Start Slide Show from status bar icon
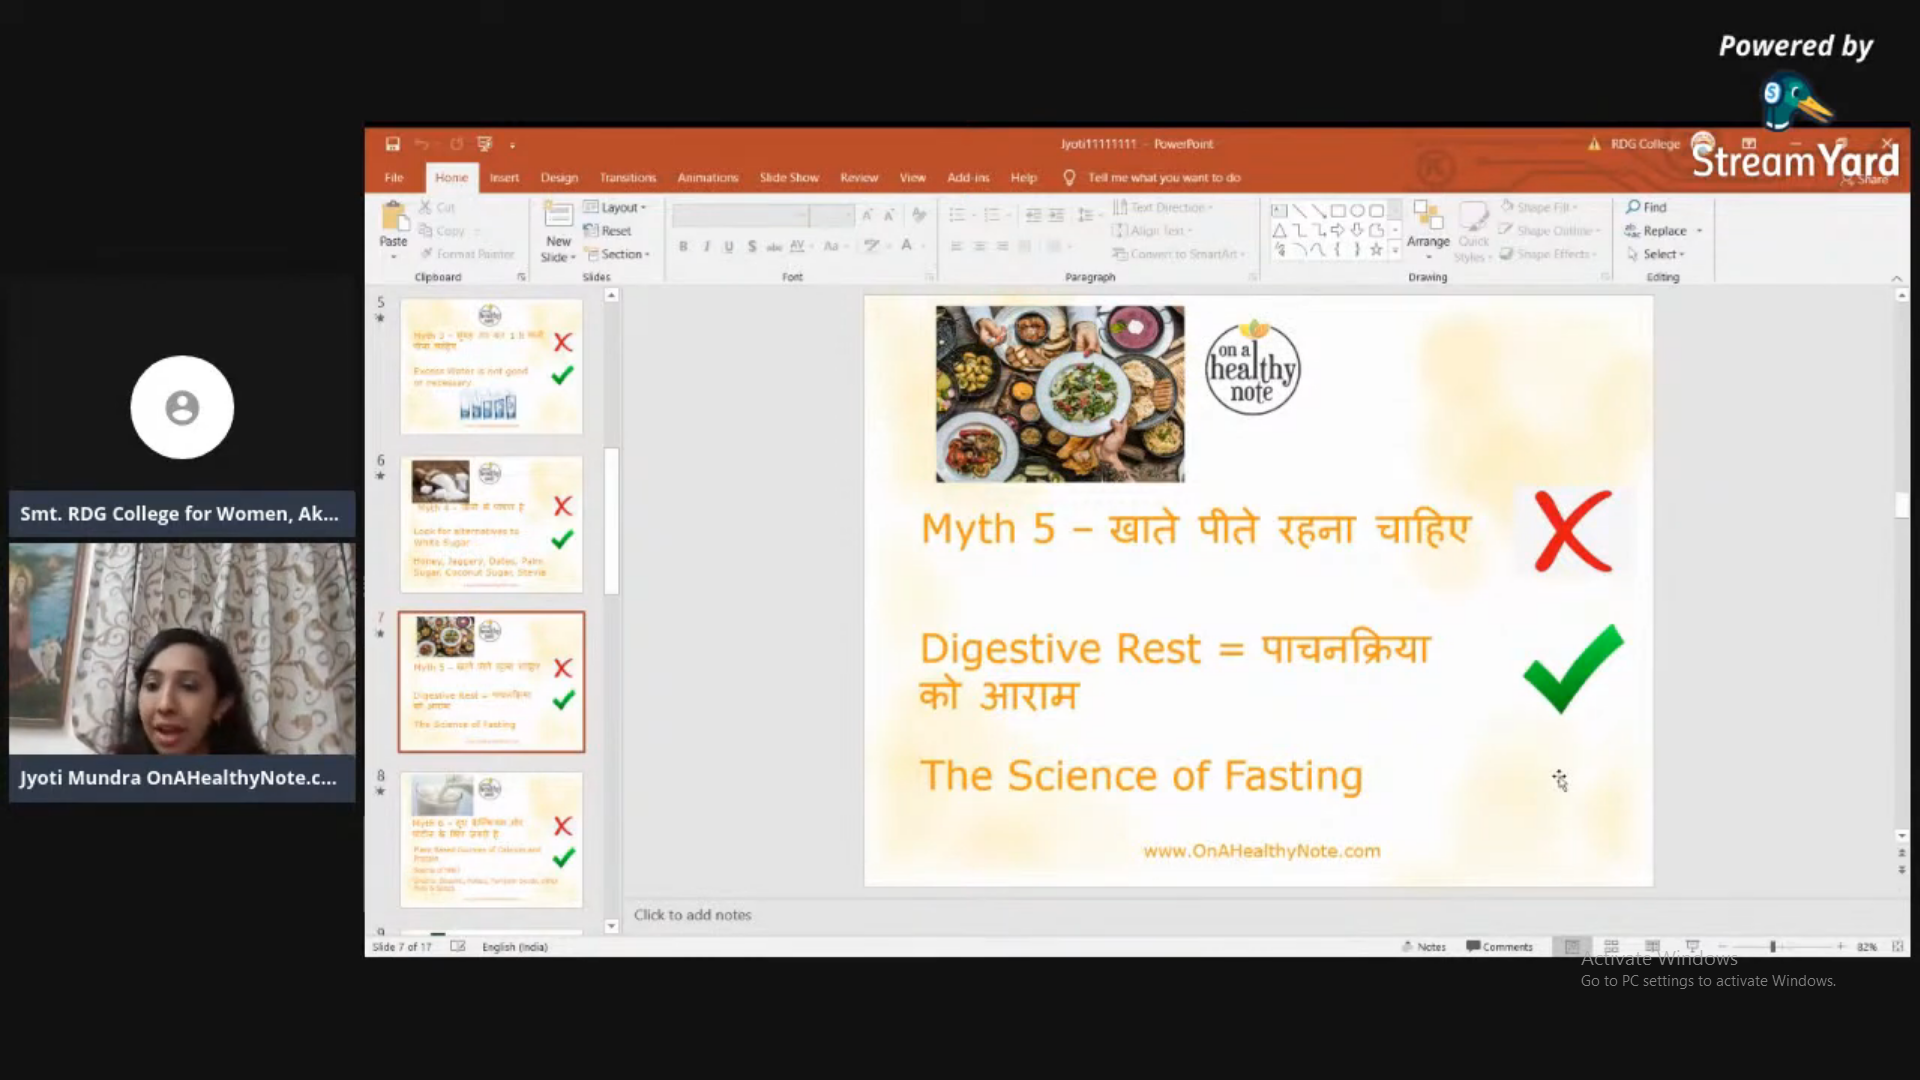The width and height of the screenshot is (1920, 1080). coord(1692,946)
